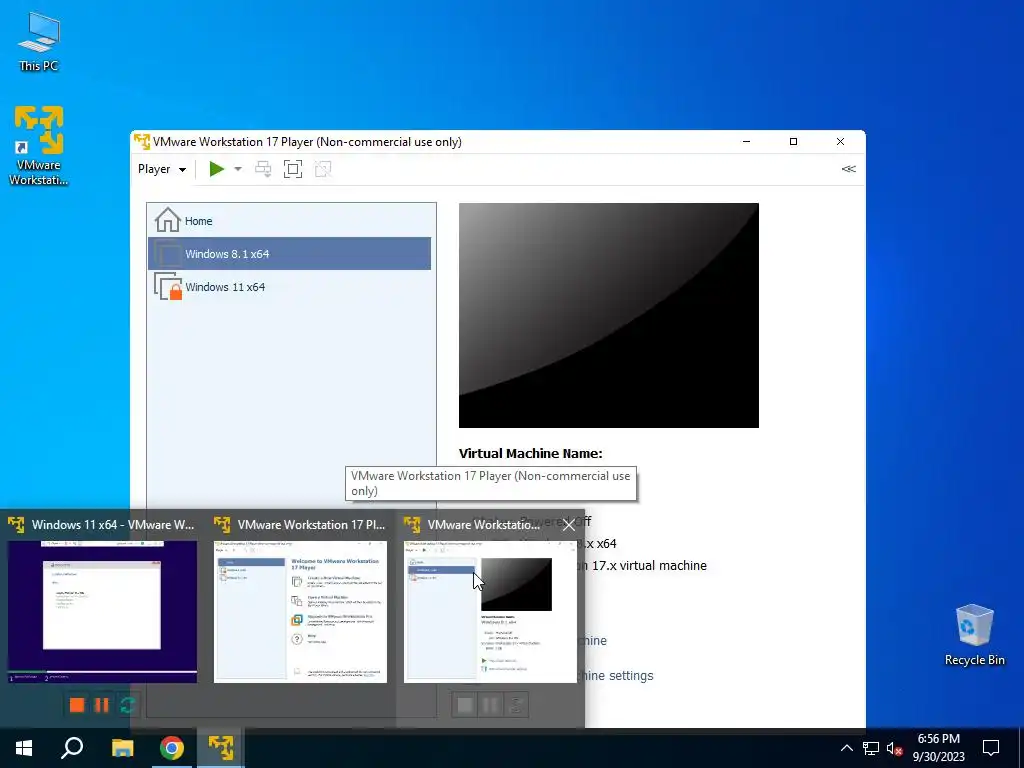The image size is (1024, 768).
Task: Click the muted volume tray icon
Action: (x=894, y=748)
